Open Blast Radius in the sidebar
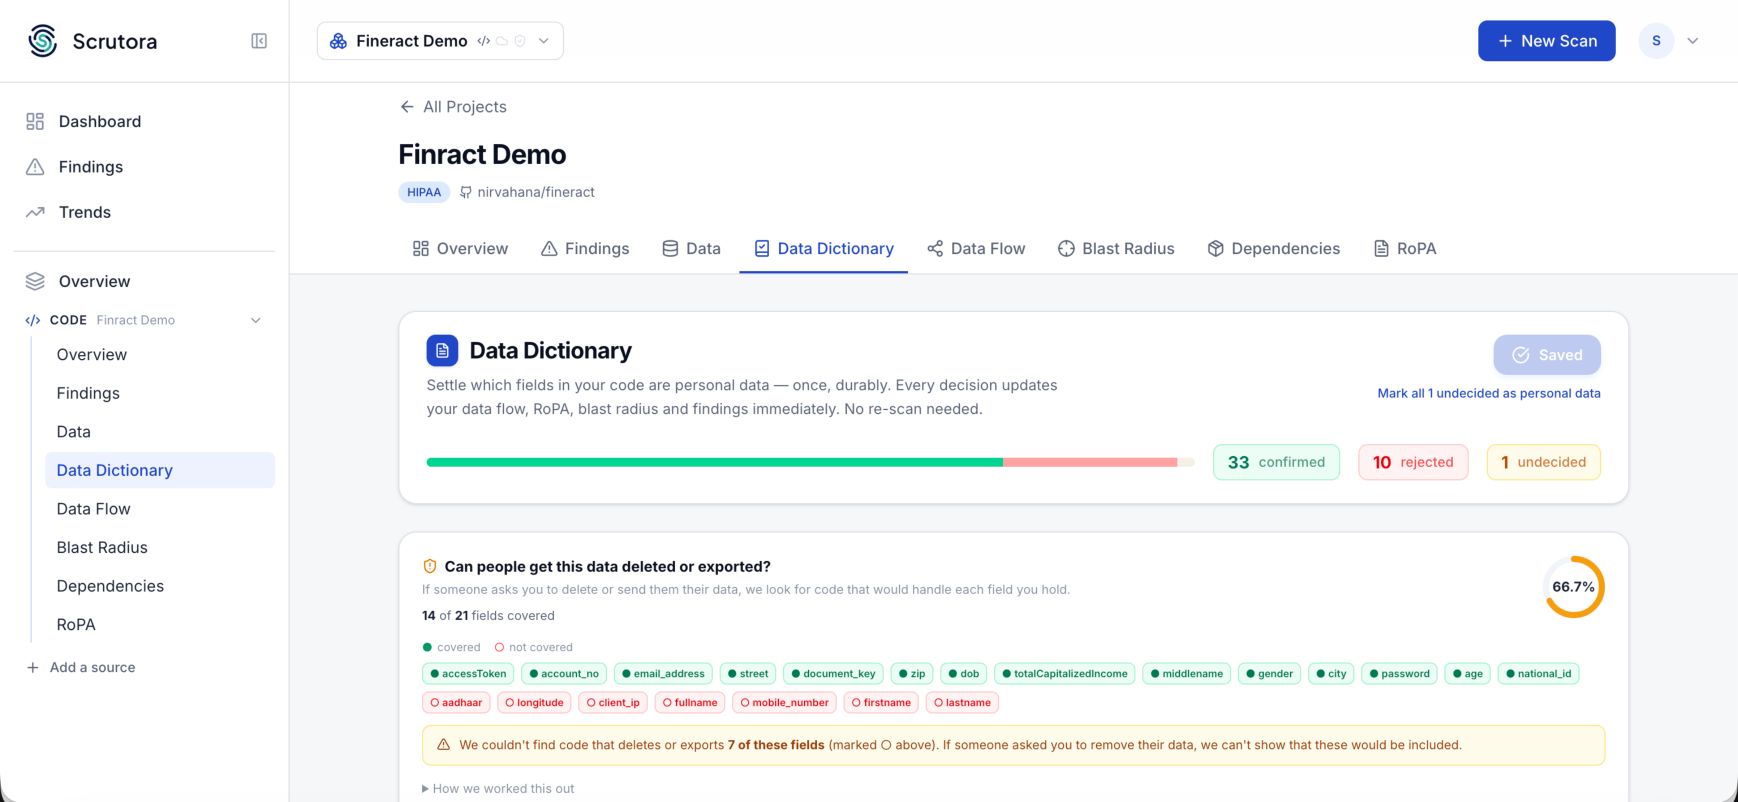 click(160, 547)
